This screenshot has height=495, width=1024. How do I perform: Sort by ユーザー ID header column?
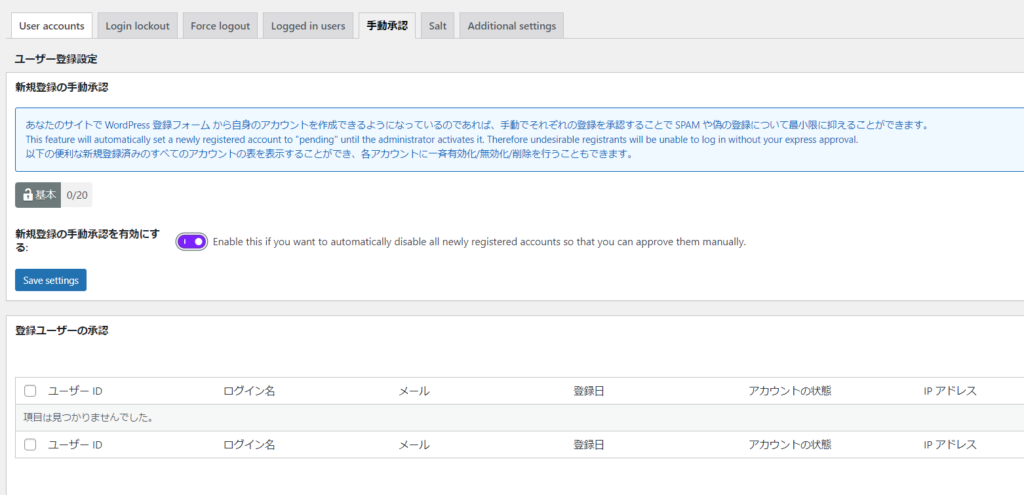click(x=75, y=391)
